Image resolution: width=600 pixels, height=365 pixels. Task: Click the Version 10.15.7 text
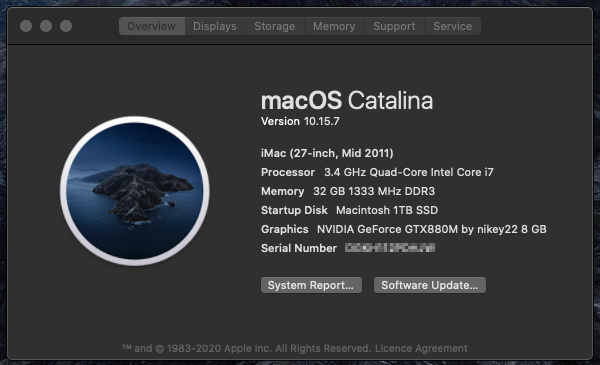pyautogui.click(x=300, y=121)
